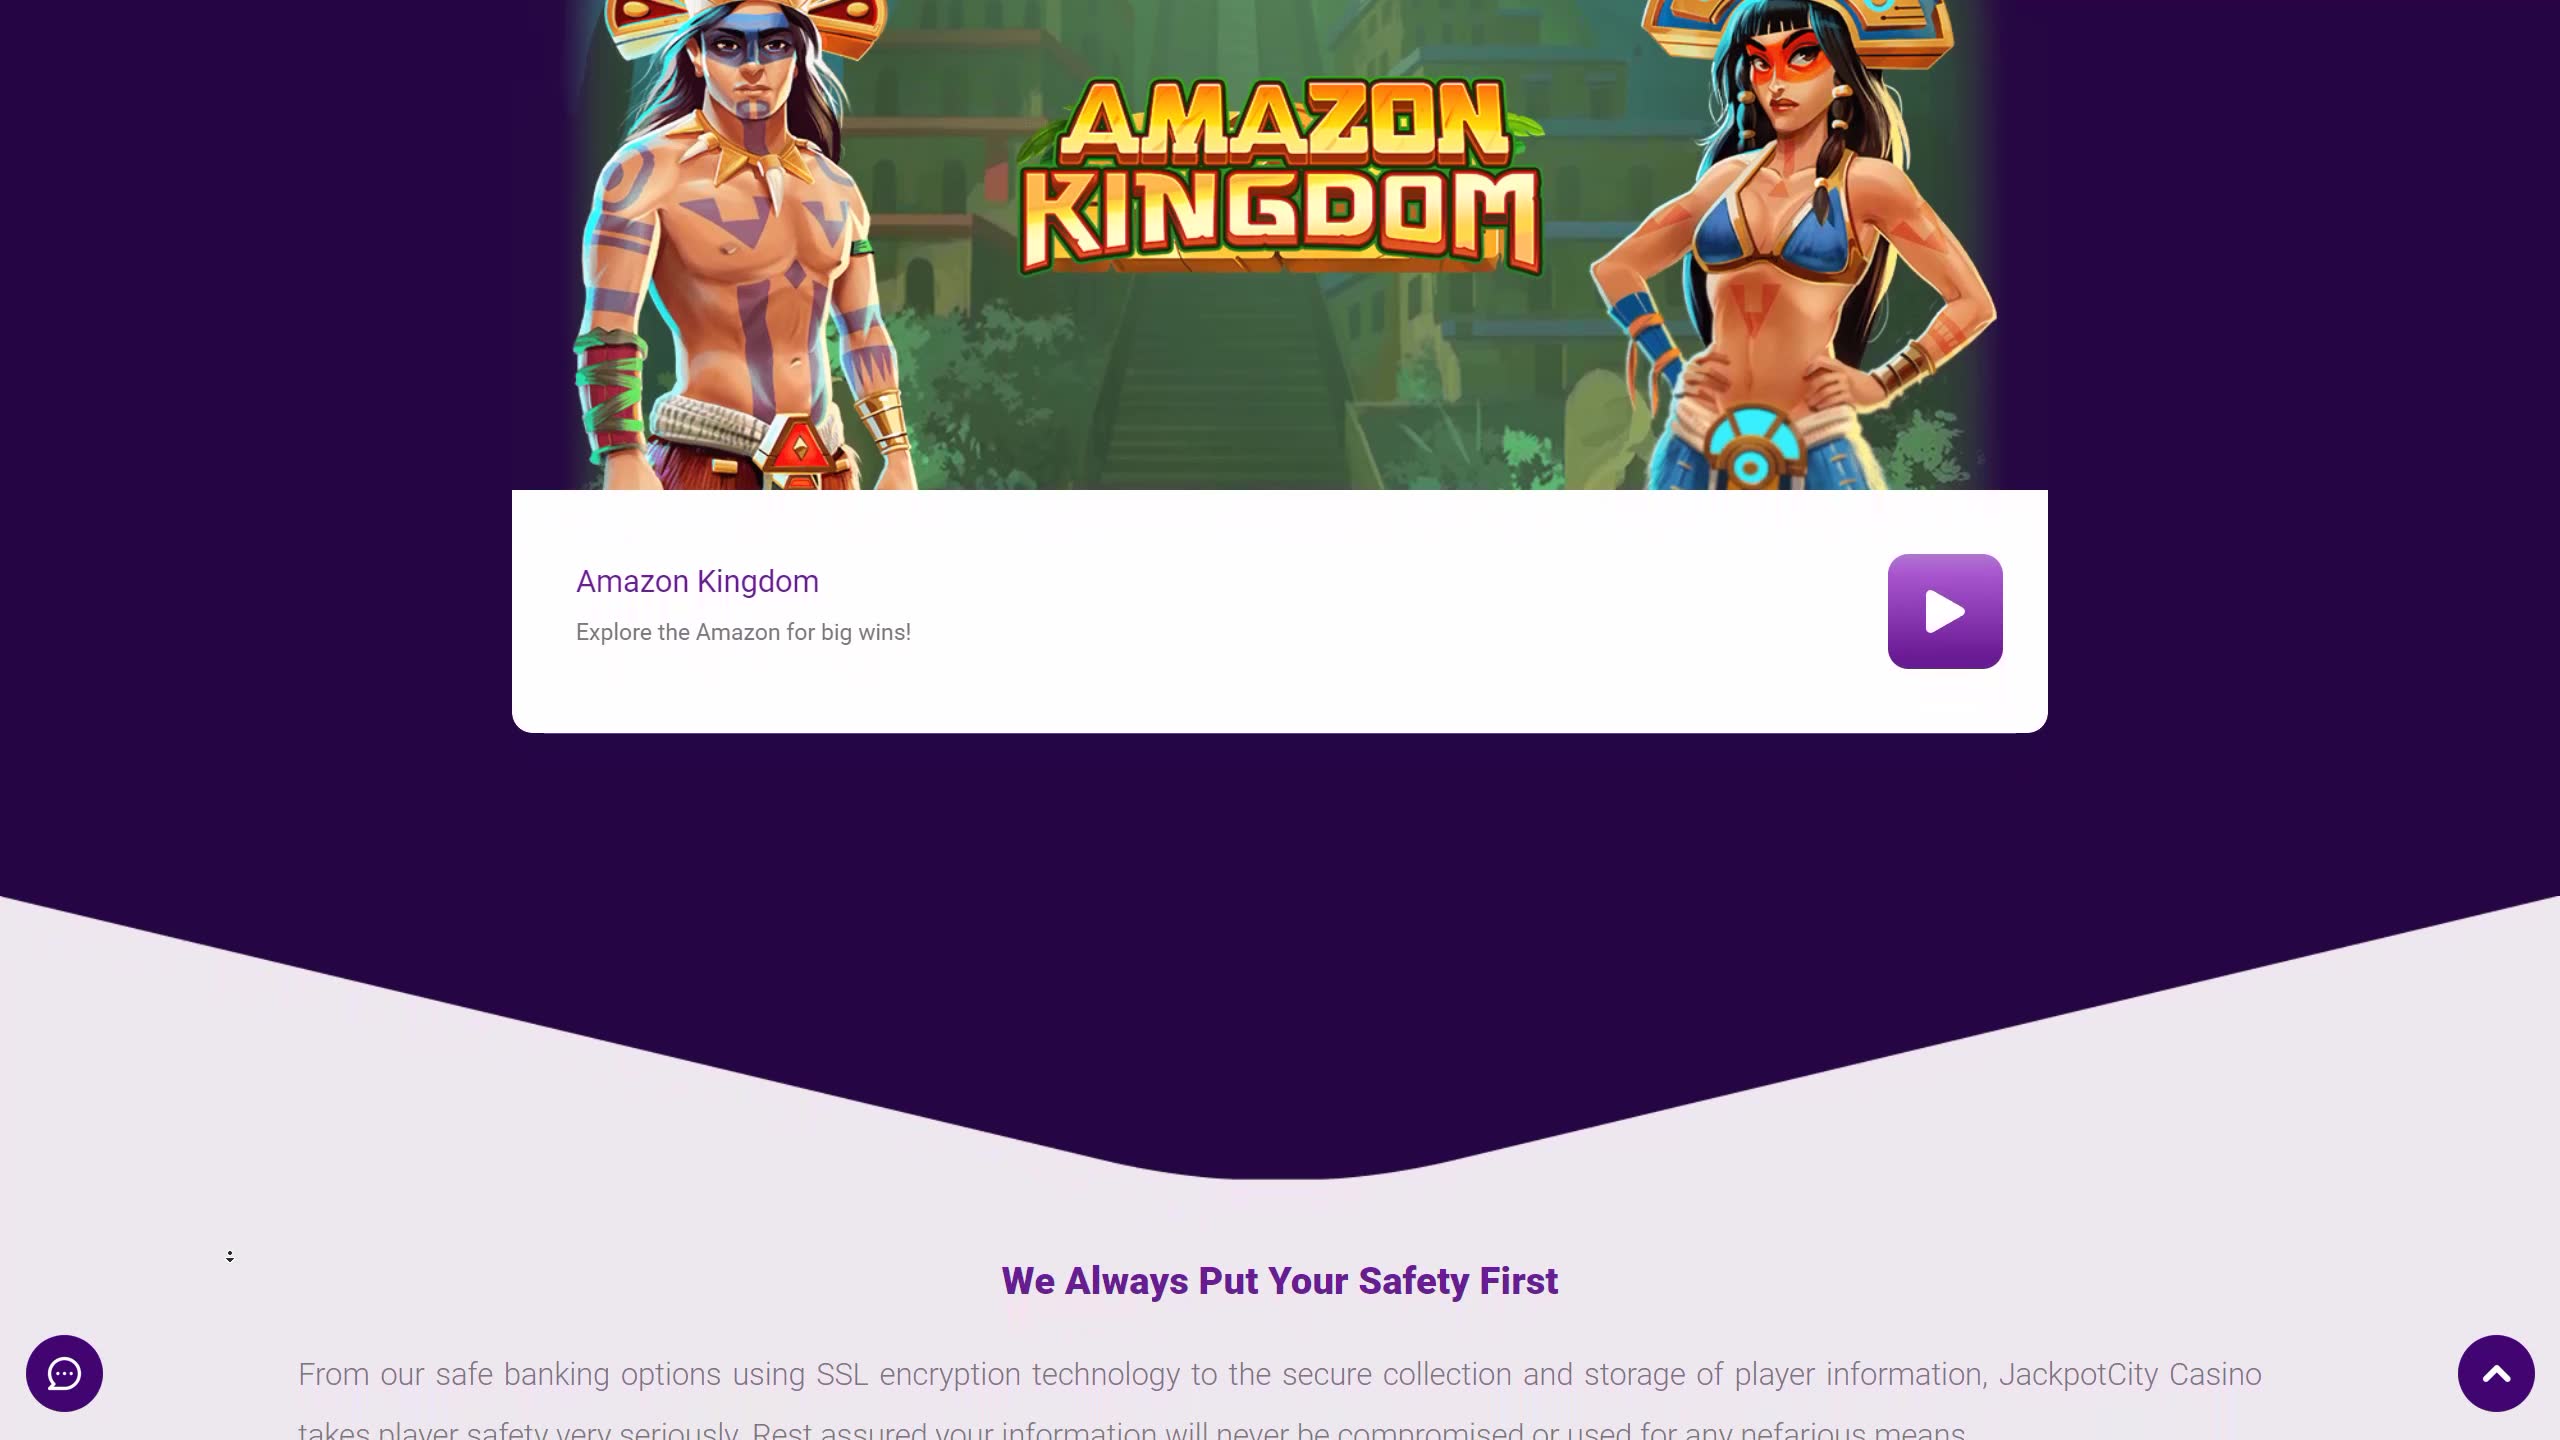Click the white triangle inside the play button

[1946, 611]
